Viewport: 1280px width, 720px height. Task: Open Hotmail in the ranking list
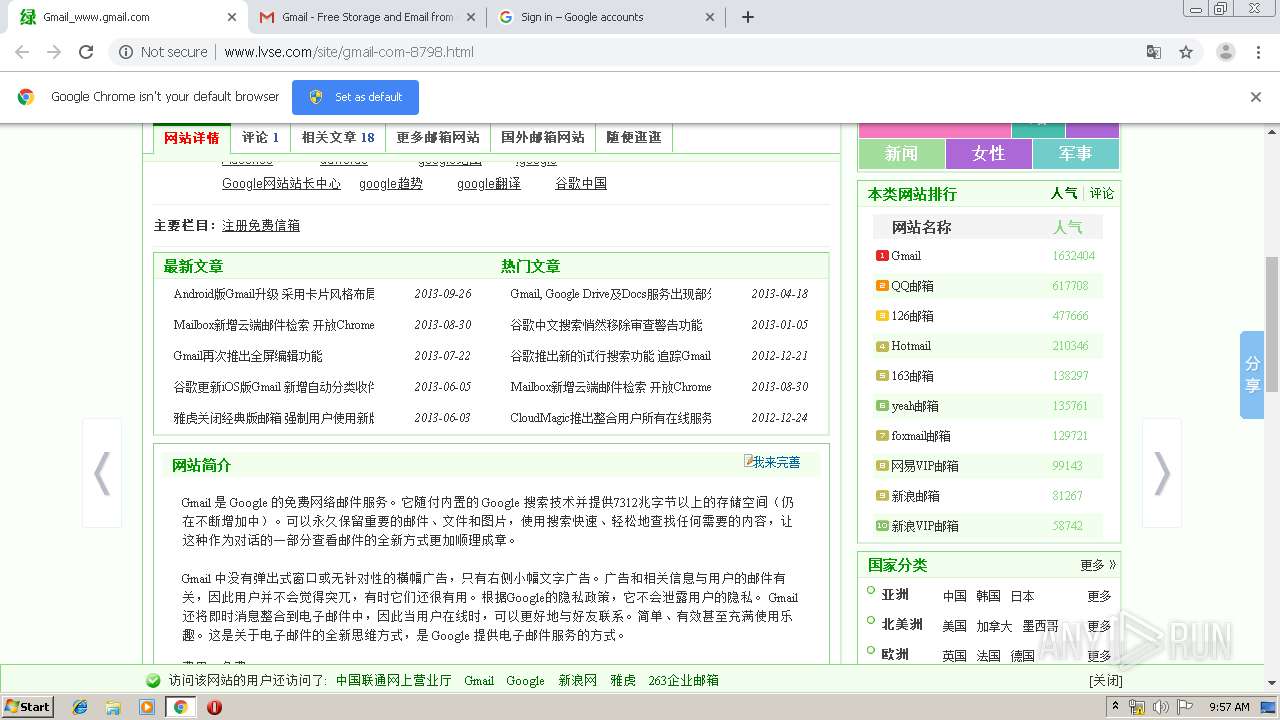click(911, 346)
